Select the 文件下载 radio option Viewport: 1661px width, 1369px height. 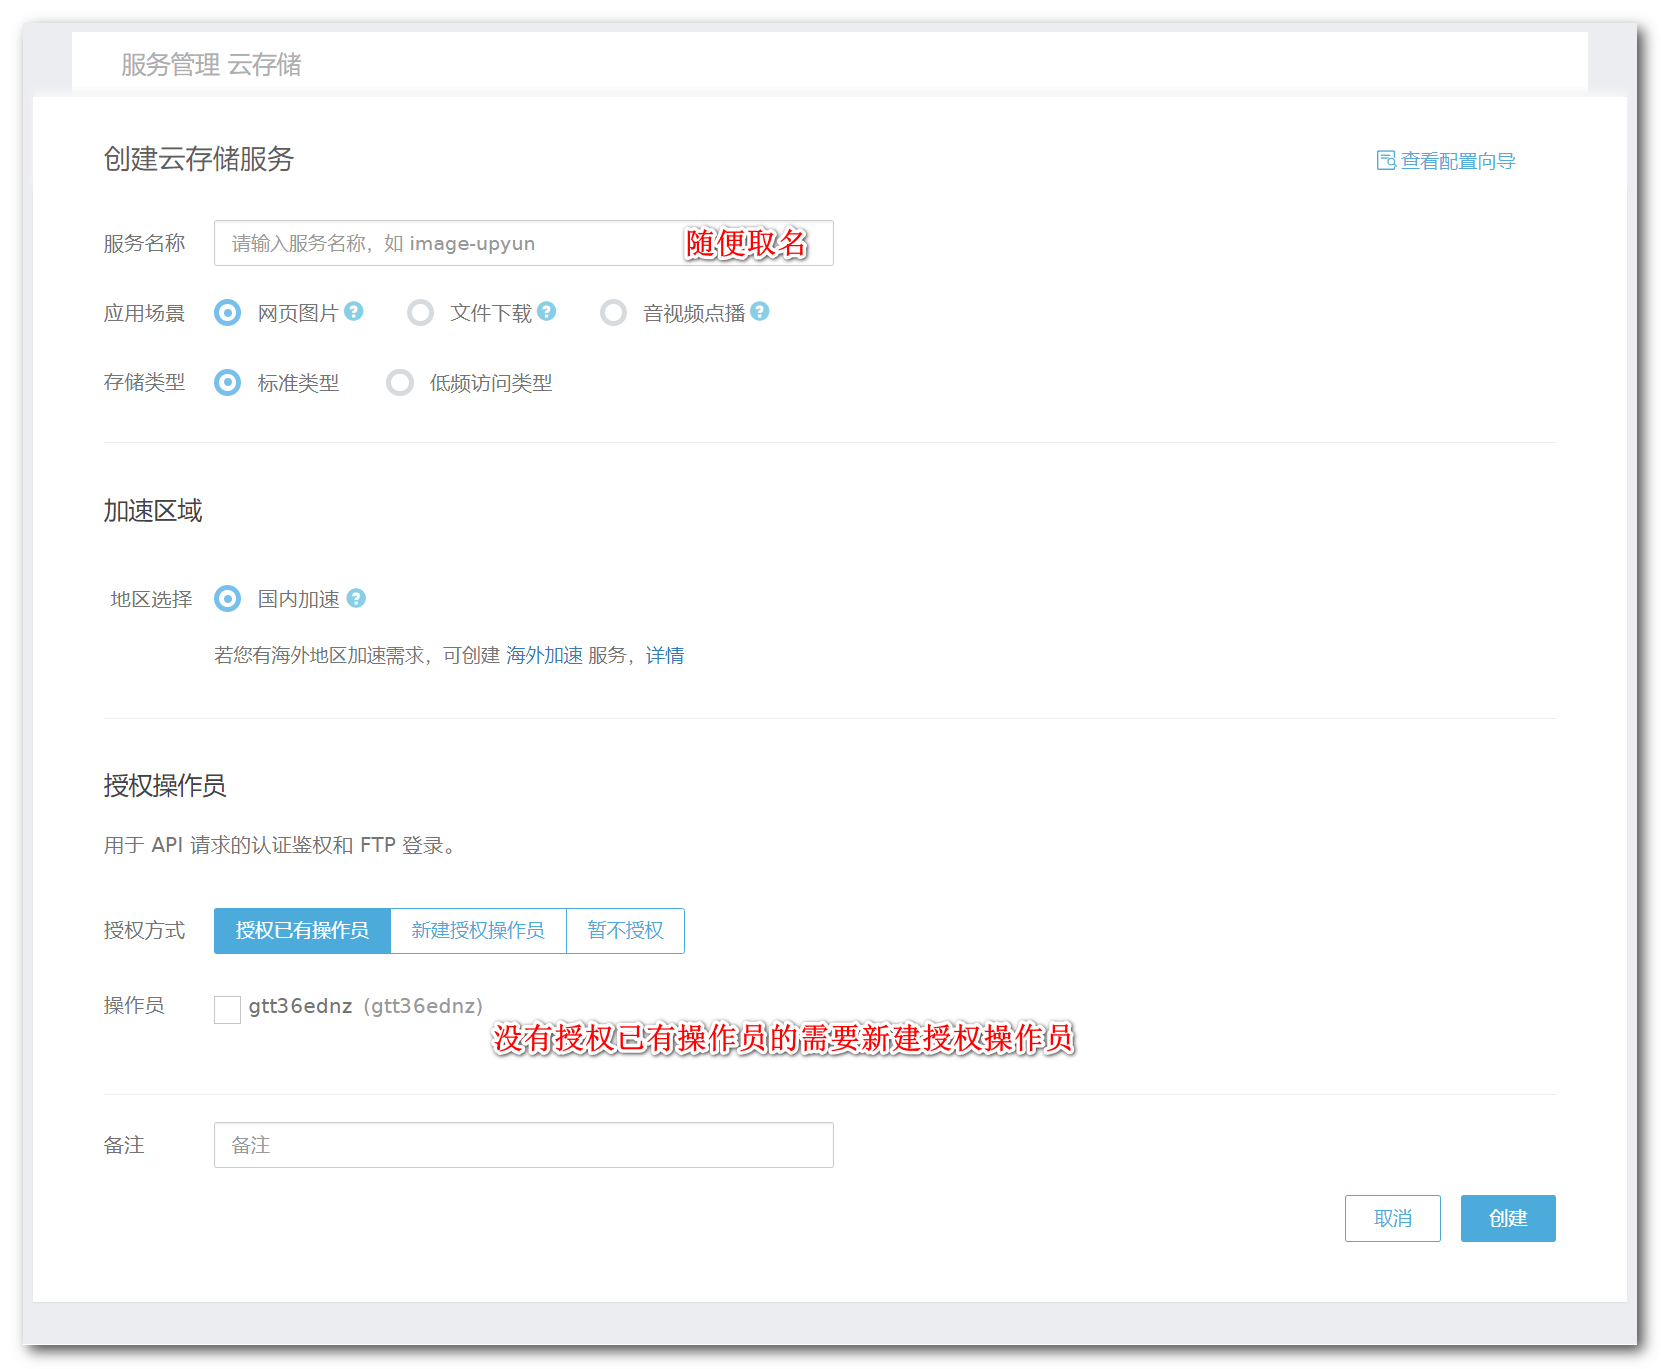pyautogui.click(x=421, y=313)
